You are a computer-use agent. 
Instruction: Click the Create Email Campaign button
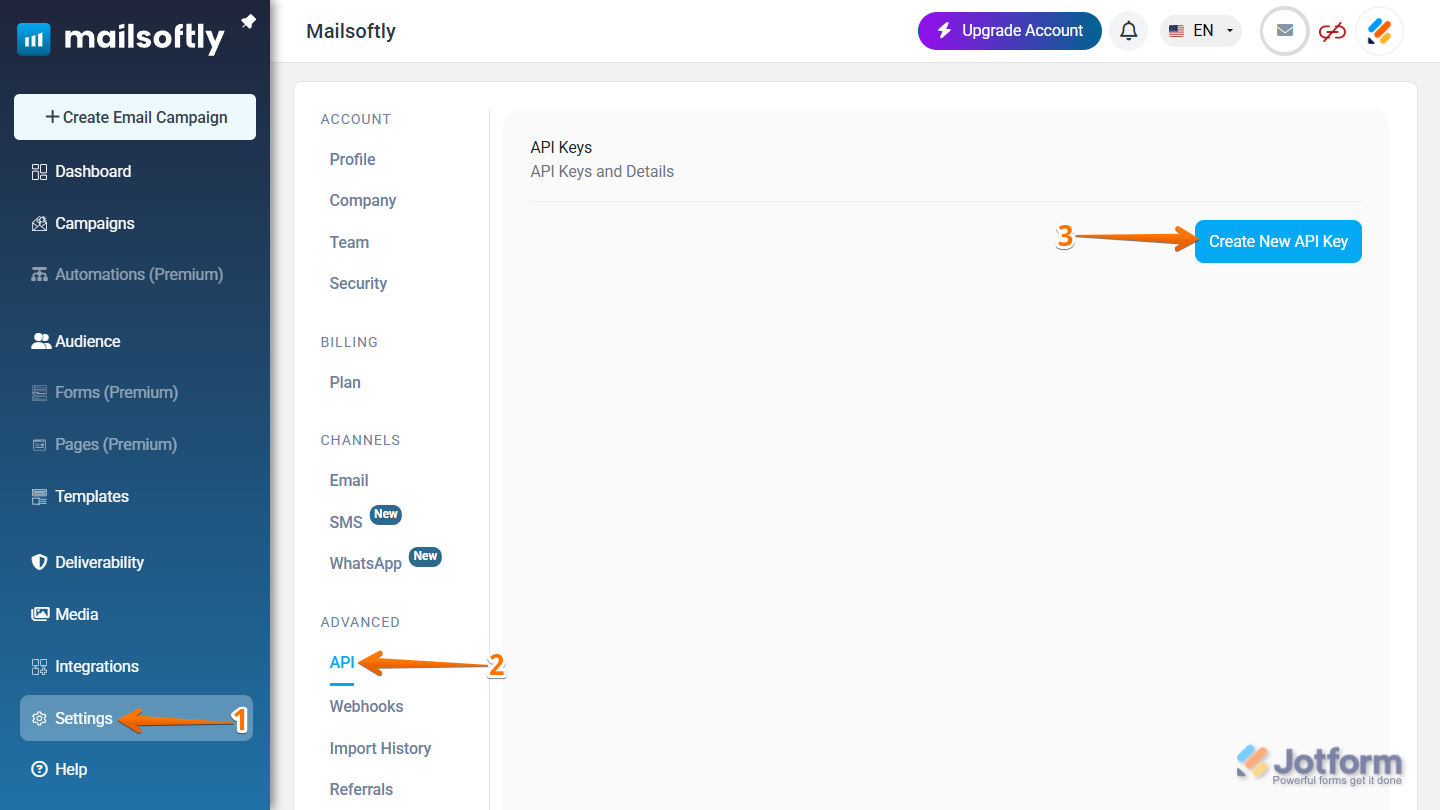[x=134, y=117]
